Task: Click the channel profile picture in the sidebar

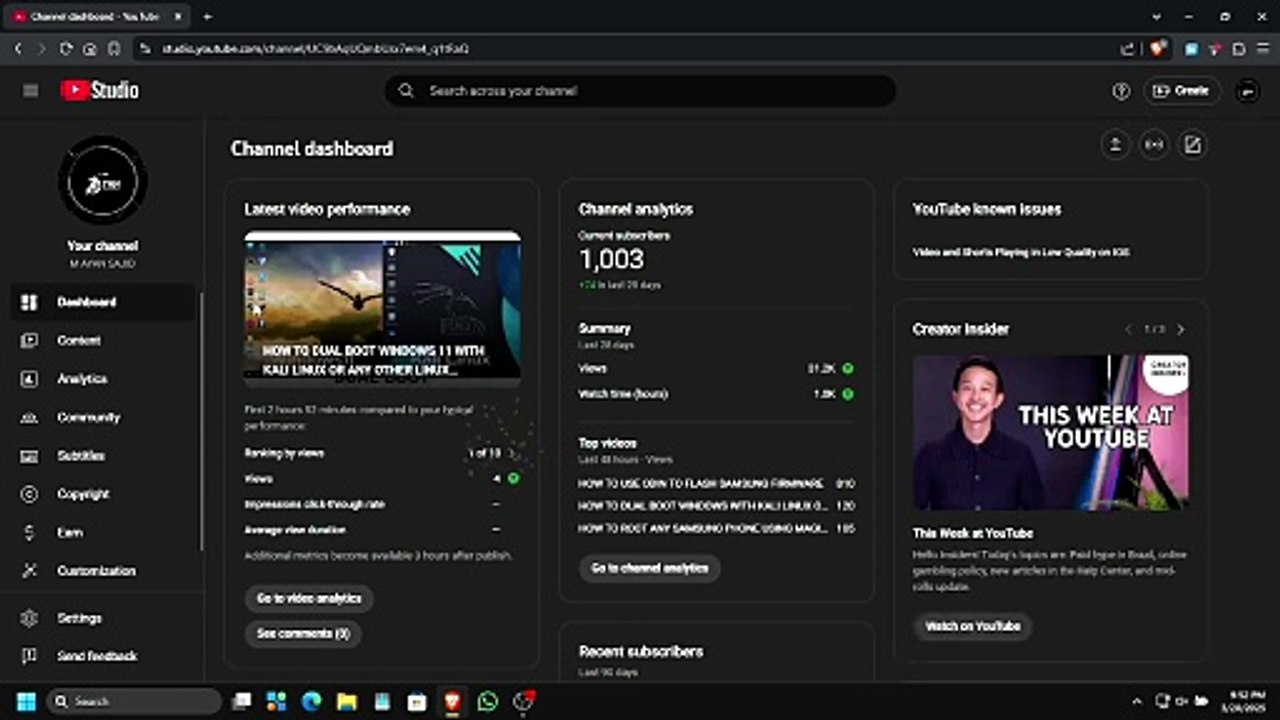Action: 103,181
